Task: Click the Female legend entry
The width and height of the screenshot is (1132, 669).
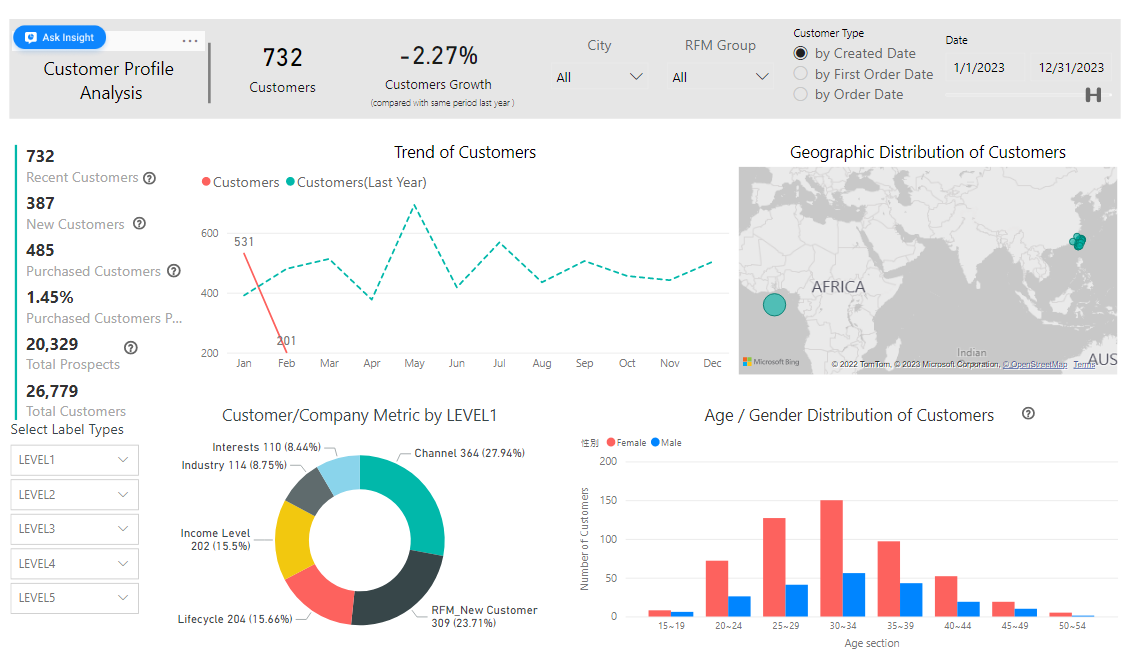Action: pyautogui.click(x=626, y=442)
